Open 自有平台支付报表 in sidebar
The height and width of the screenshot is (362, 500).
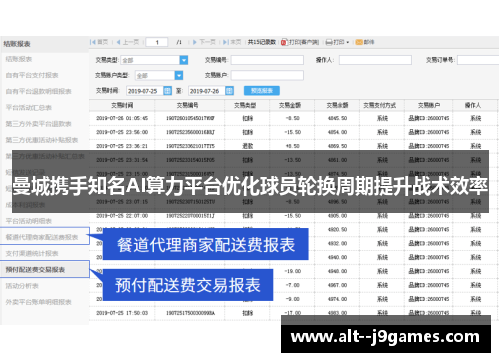click(32, 75)
